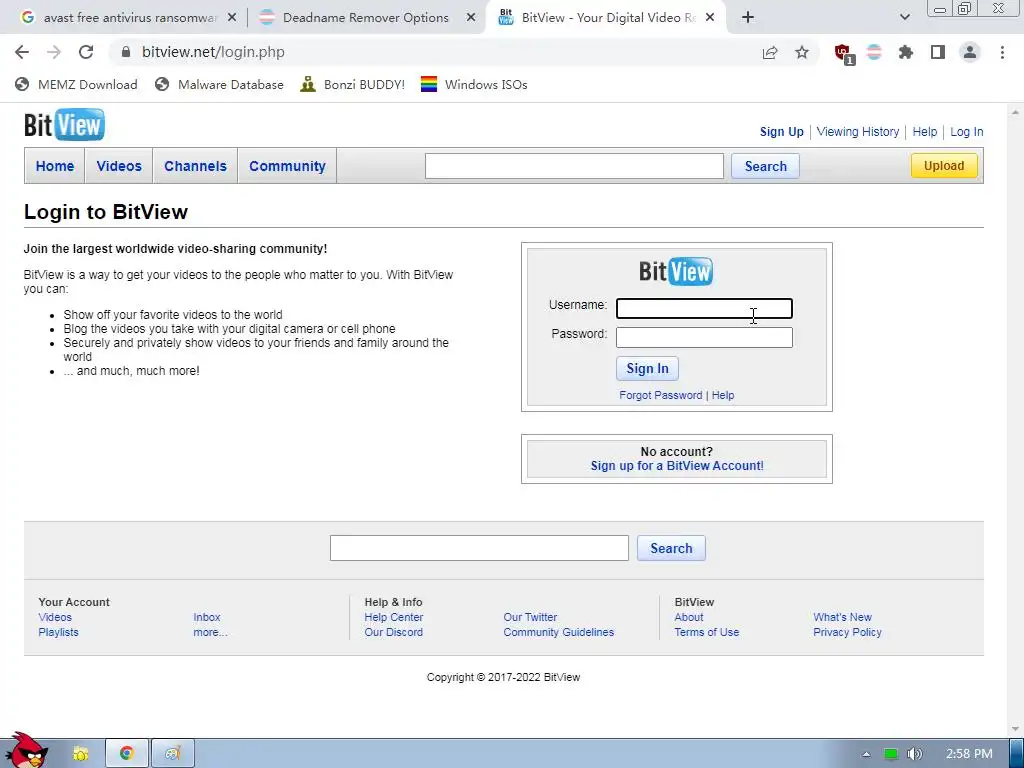Click the Sign In button
Screen dimensions: 1024x768
point(647,368)
